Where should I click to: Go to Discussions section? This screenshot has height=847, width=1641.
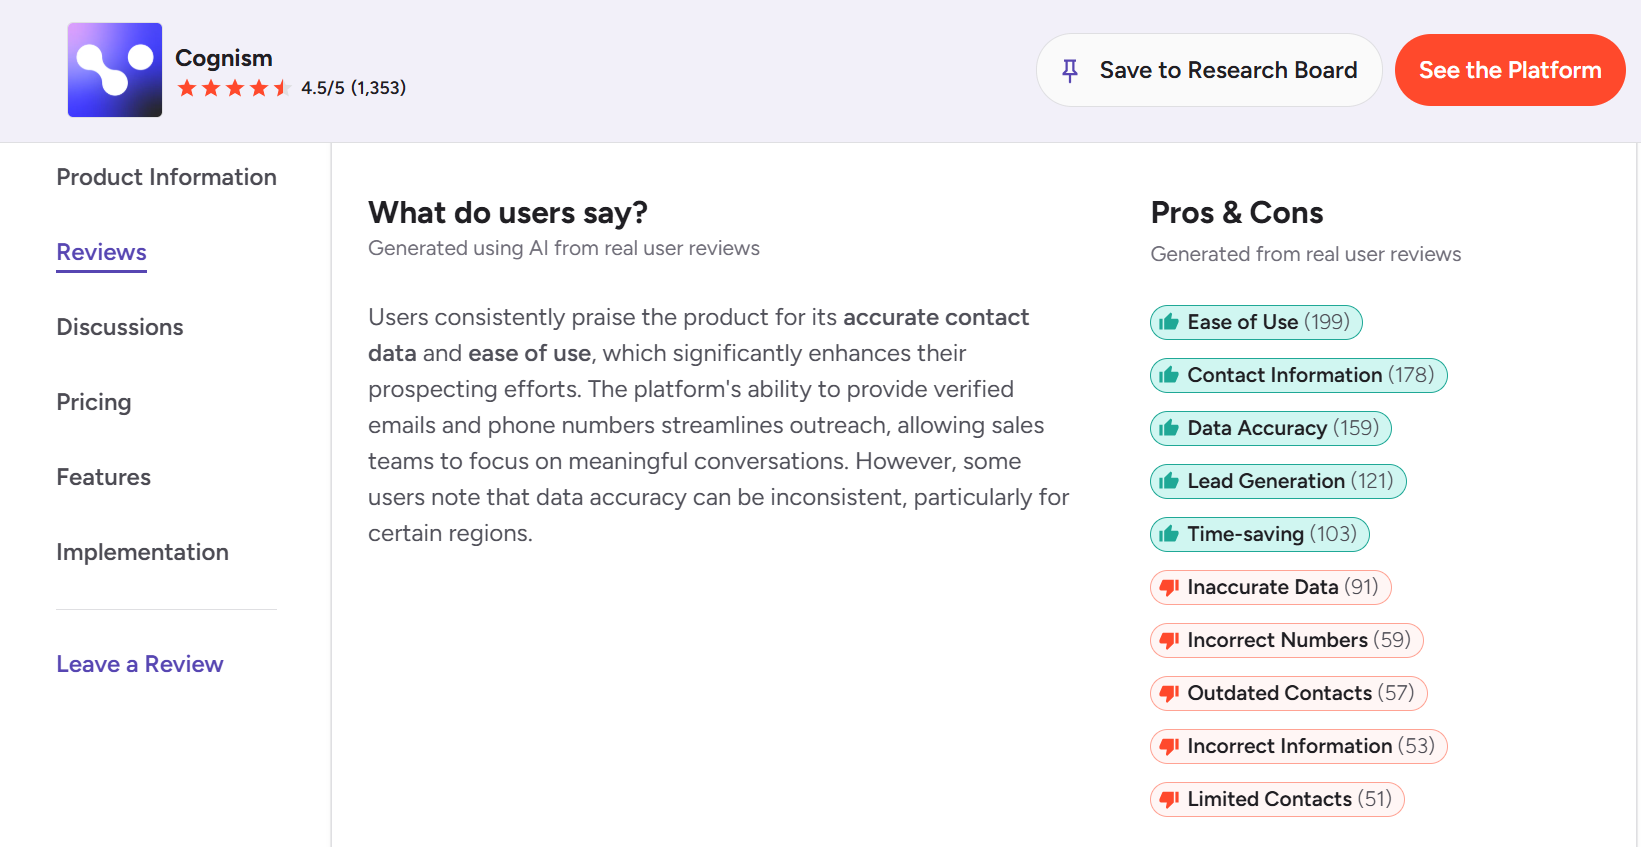tap(120, 327)
